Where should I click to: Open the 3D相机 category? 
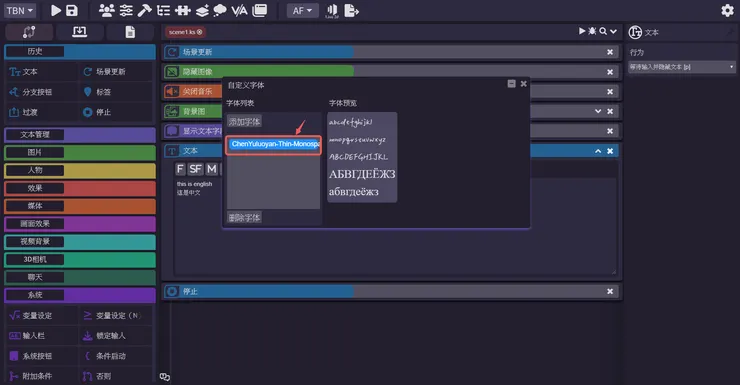[80, 259]
